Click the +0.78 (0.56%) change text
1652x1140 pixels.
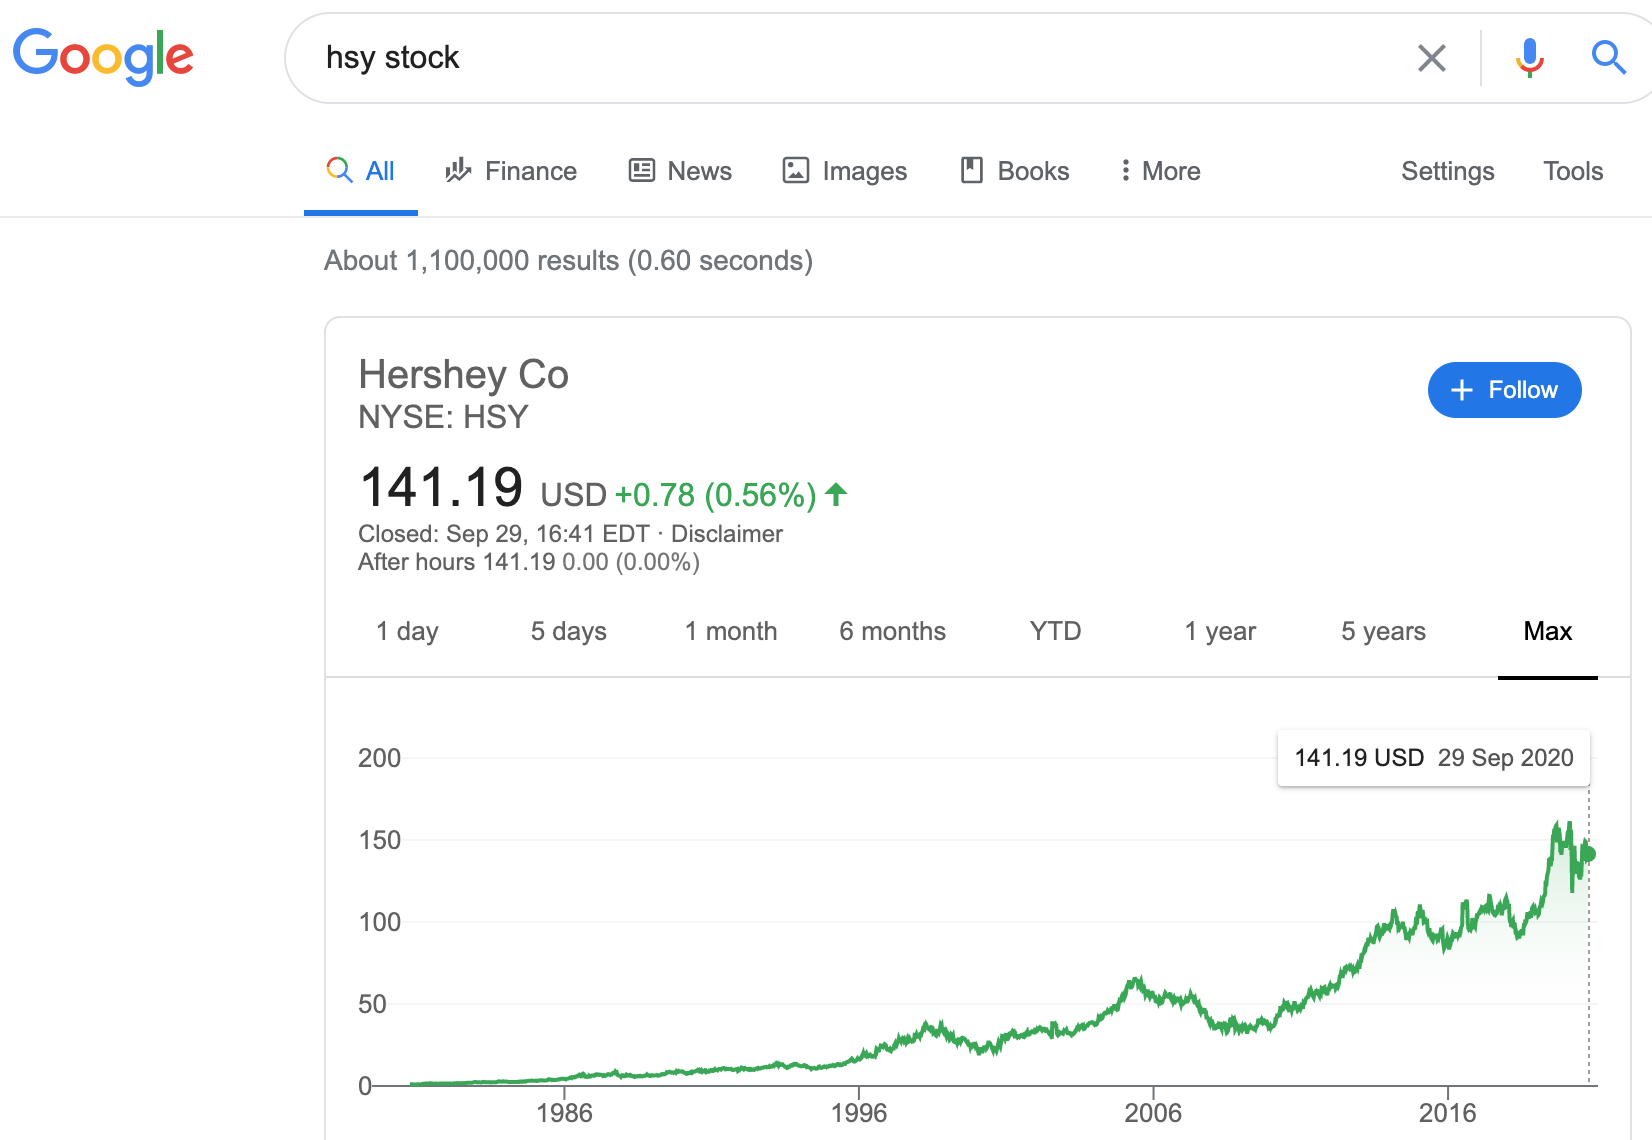716,495
